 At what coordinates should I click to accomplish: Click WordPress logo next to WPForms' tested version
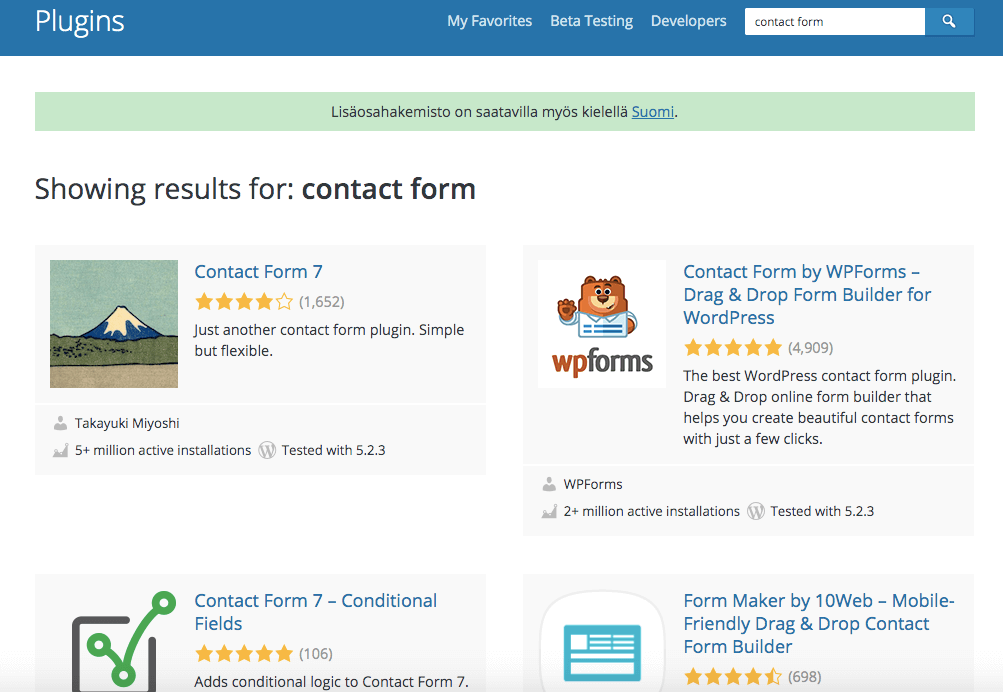755,511
